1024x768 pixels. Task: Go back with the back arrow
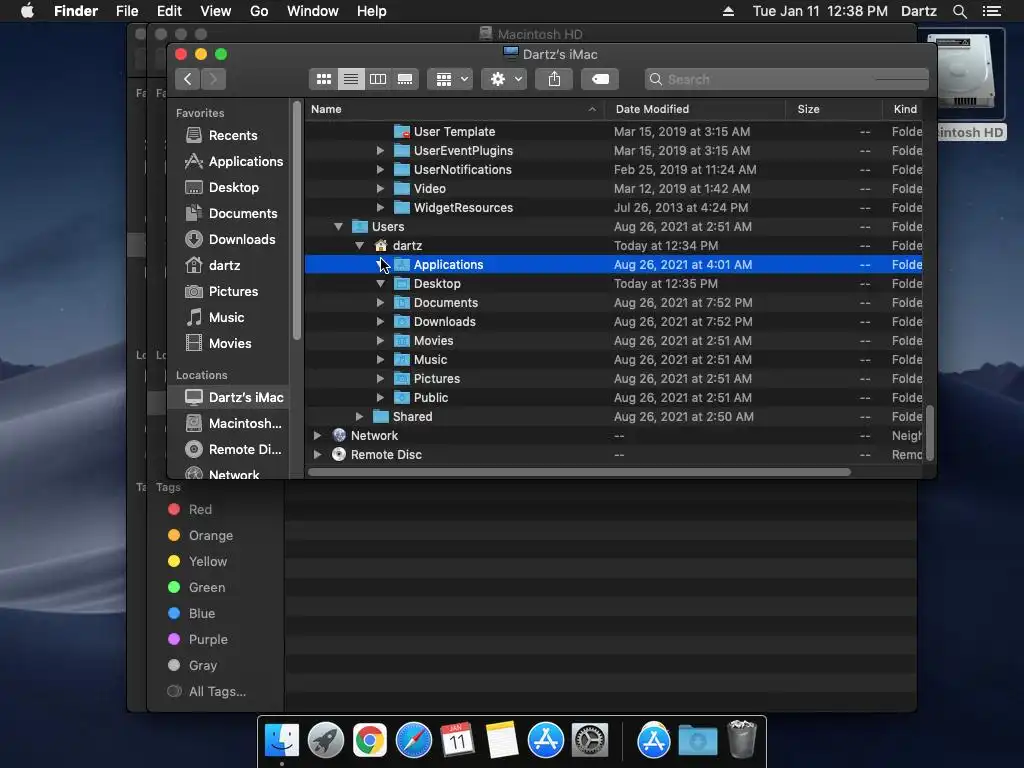point(188,79)
